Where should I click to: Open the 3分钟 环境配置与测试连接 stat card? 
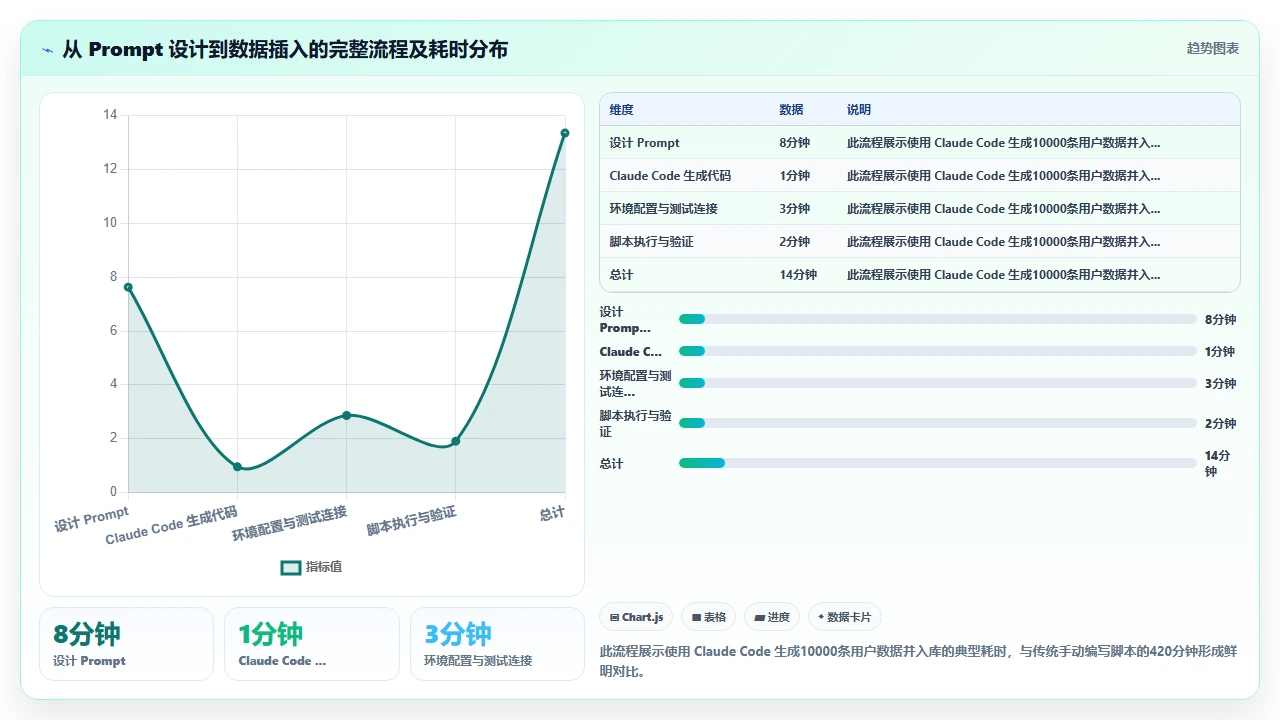pyautogui.click(x=497, y=644)
